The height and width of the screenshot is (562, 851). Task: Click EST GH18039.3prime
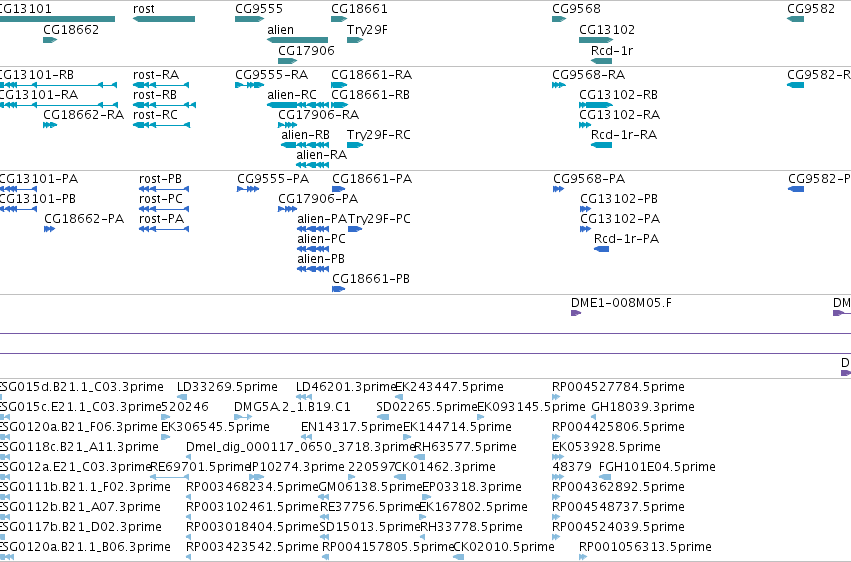click(x=595, y=417)
